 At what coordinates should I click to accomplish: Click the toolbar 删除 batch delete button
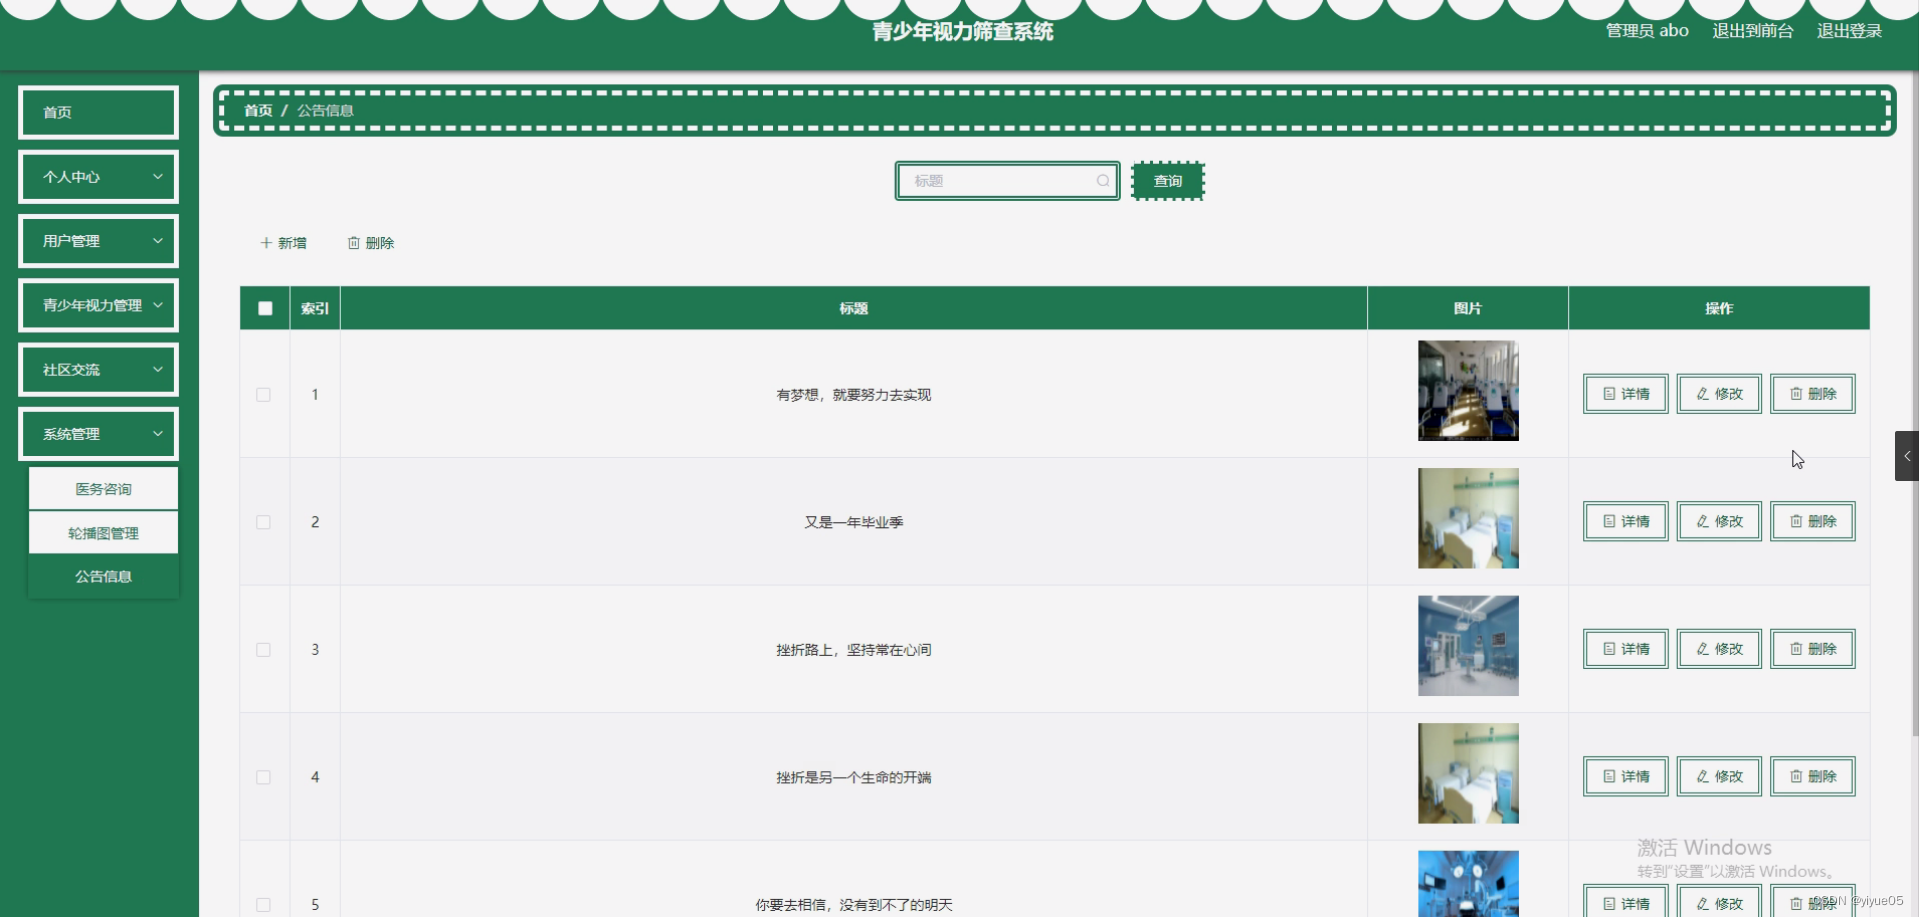click(371, 243)
